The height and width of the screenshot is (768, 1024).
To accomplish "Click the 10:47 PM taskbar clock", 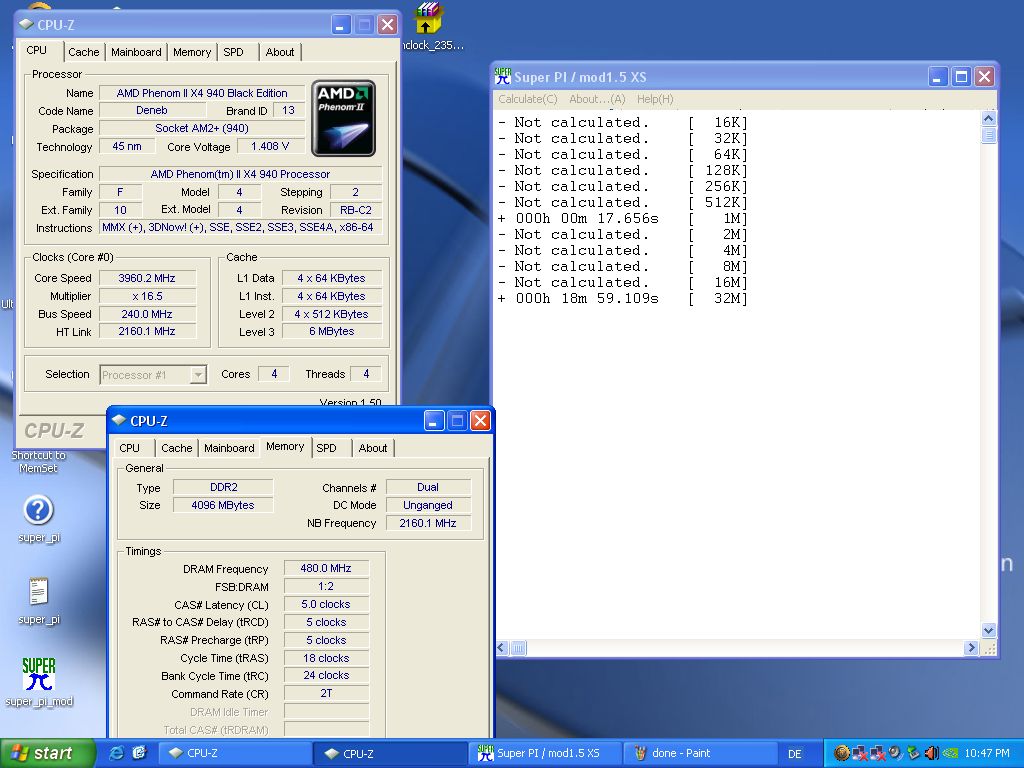I will [987, 754].
